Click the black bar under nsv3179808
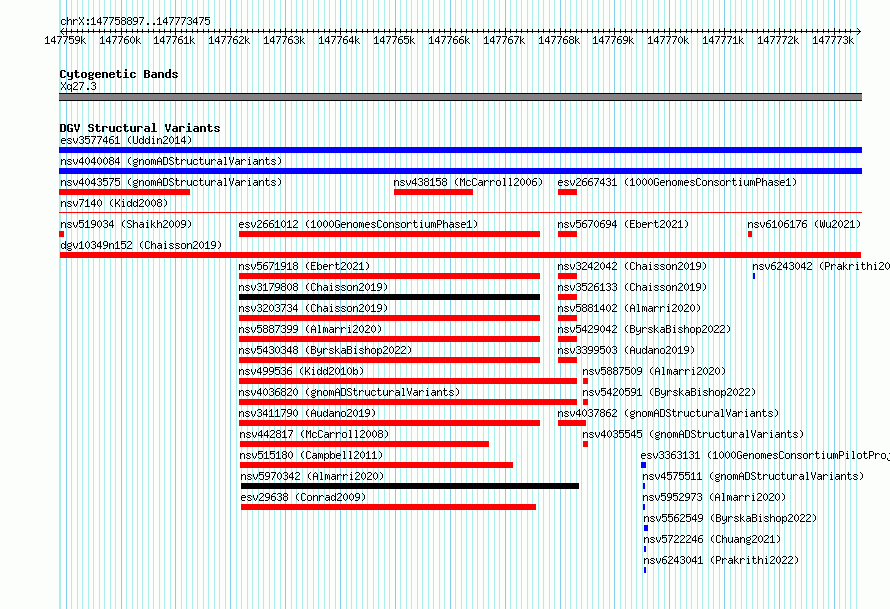The height and width of the screenshot is (609, 890). click(389, 297)
